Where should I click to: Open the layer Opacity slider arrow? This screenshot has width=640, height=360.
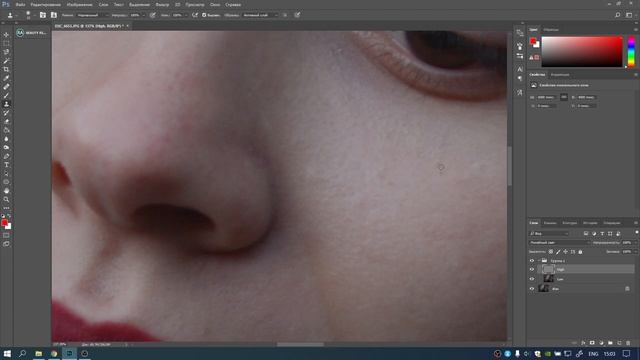[x=635, y=242]
